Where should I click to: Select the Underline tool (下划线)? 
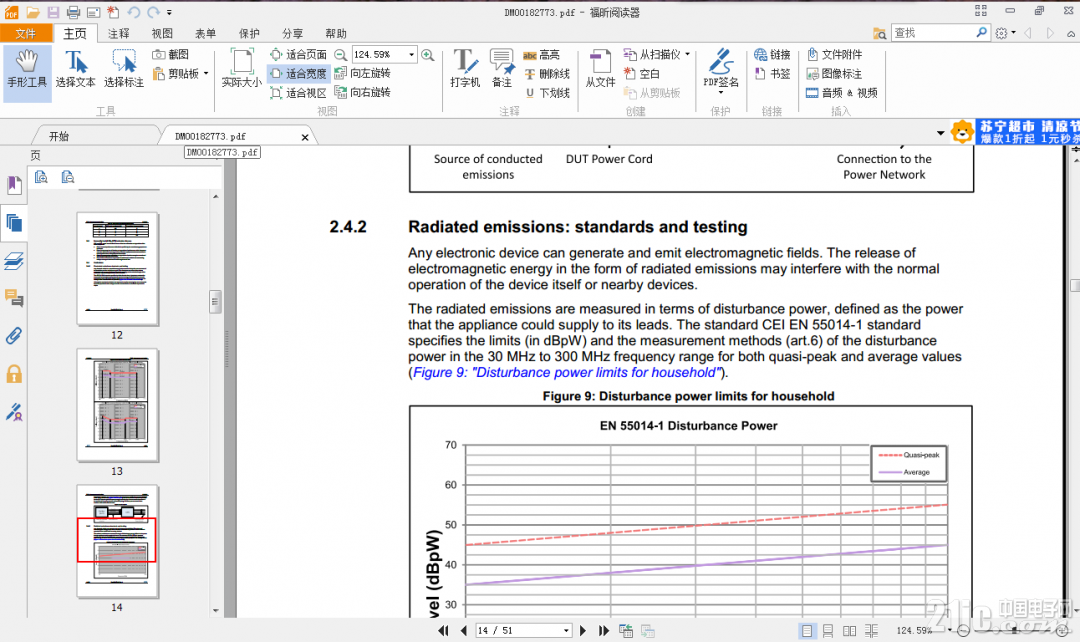[547, 92]
